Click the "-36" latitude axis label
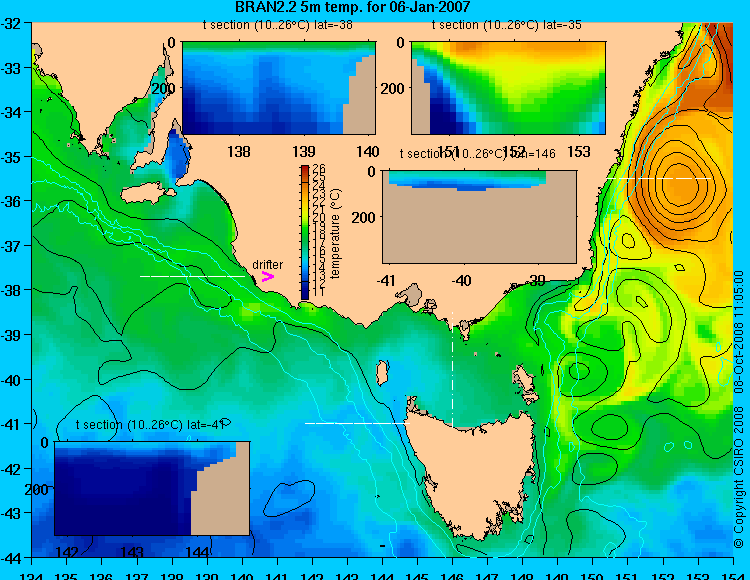 [x=11, y=201]
